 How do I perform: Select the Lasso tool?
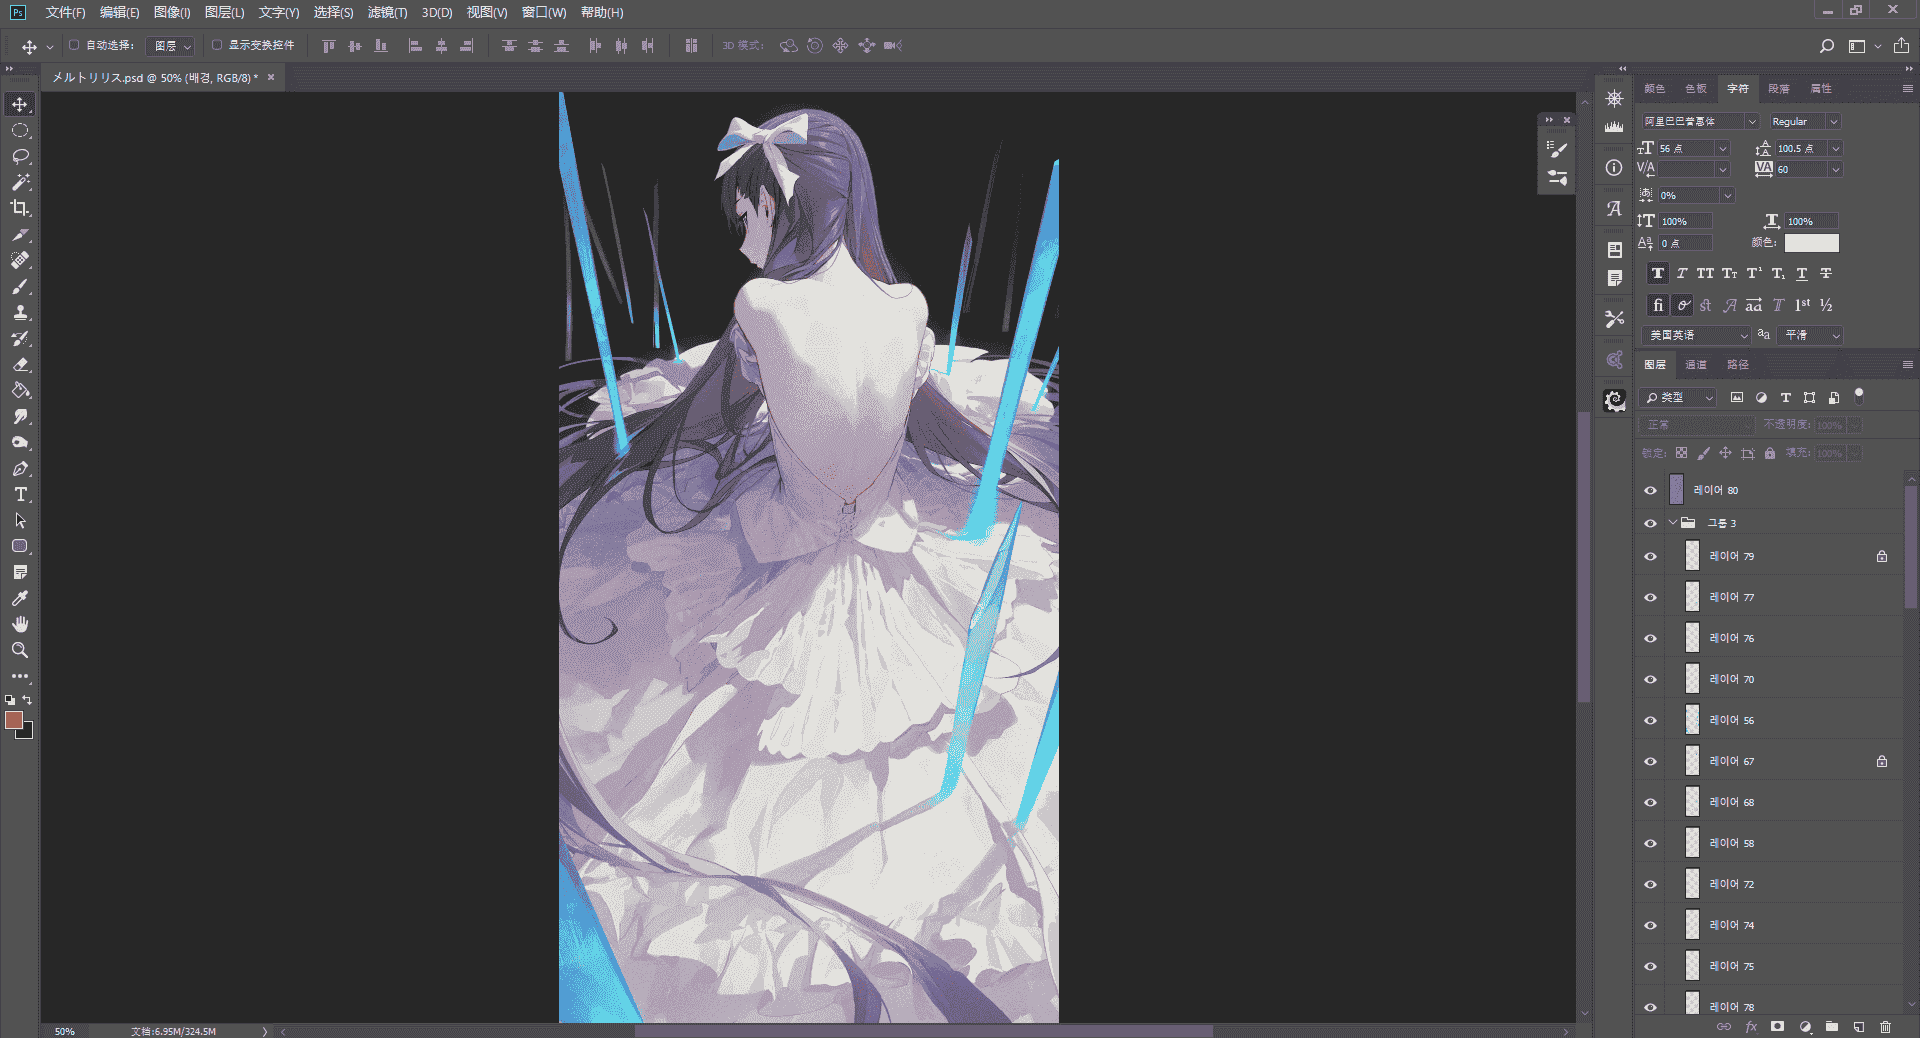pyautogui.click(x=20, y=156)
